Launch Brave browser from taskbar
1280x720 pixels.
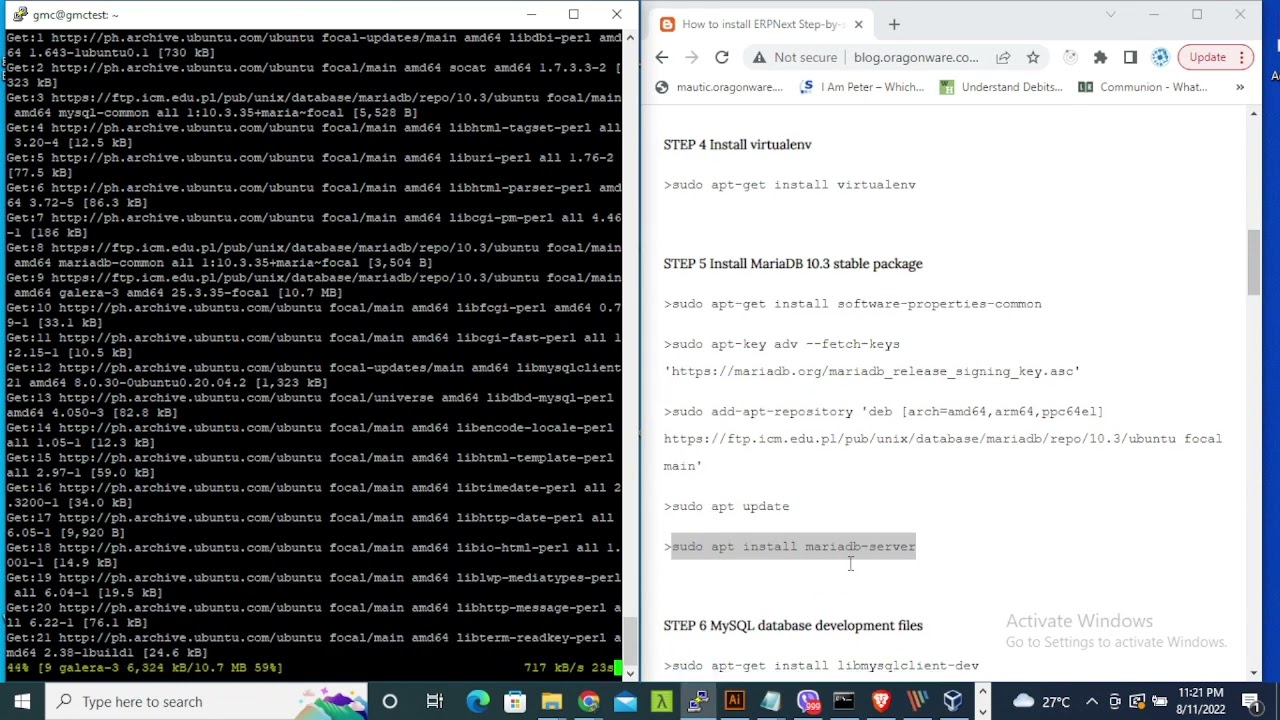coord(880,701)
